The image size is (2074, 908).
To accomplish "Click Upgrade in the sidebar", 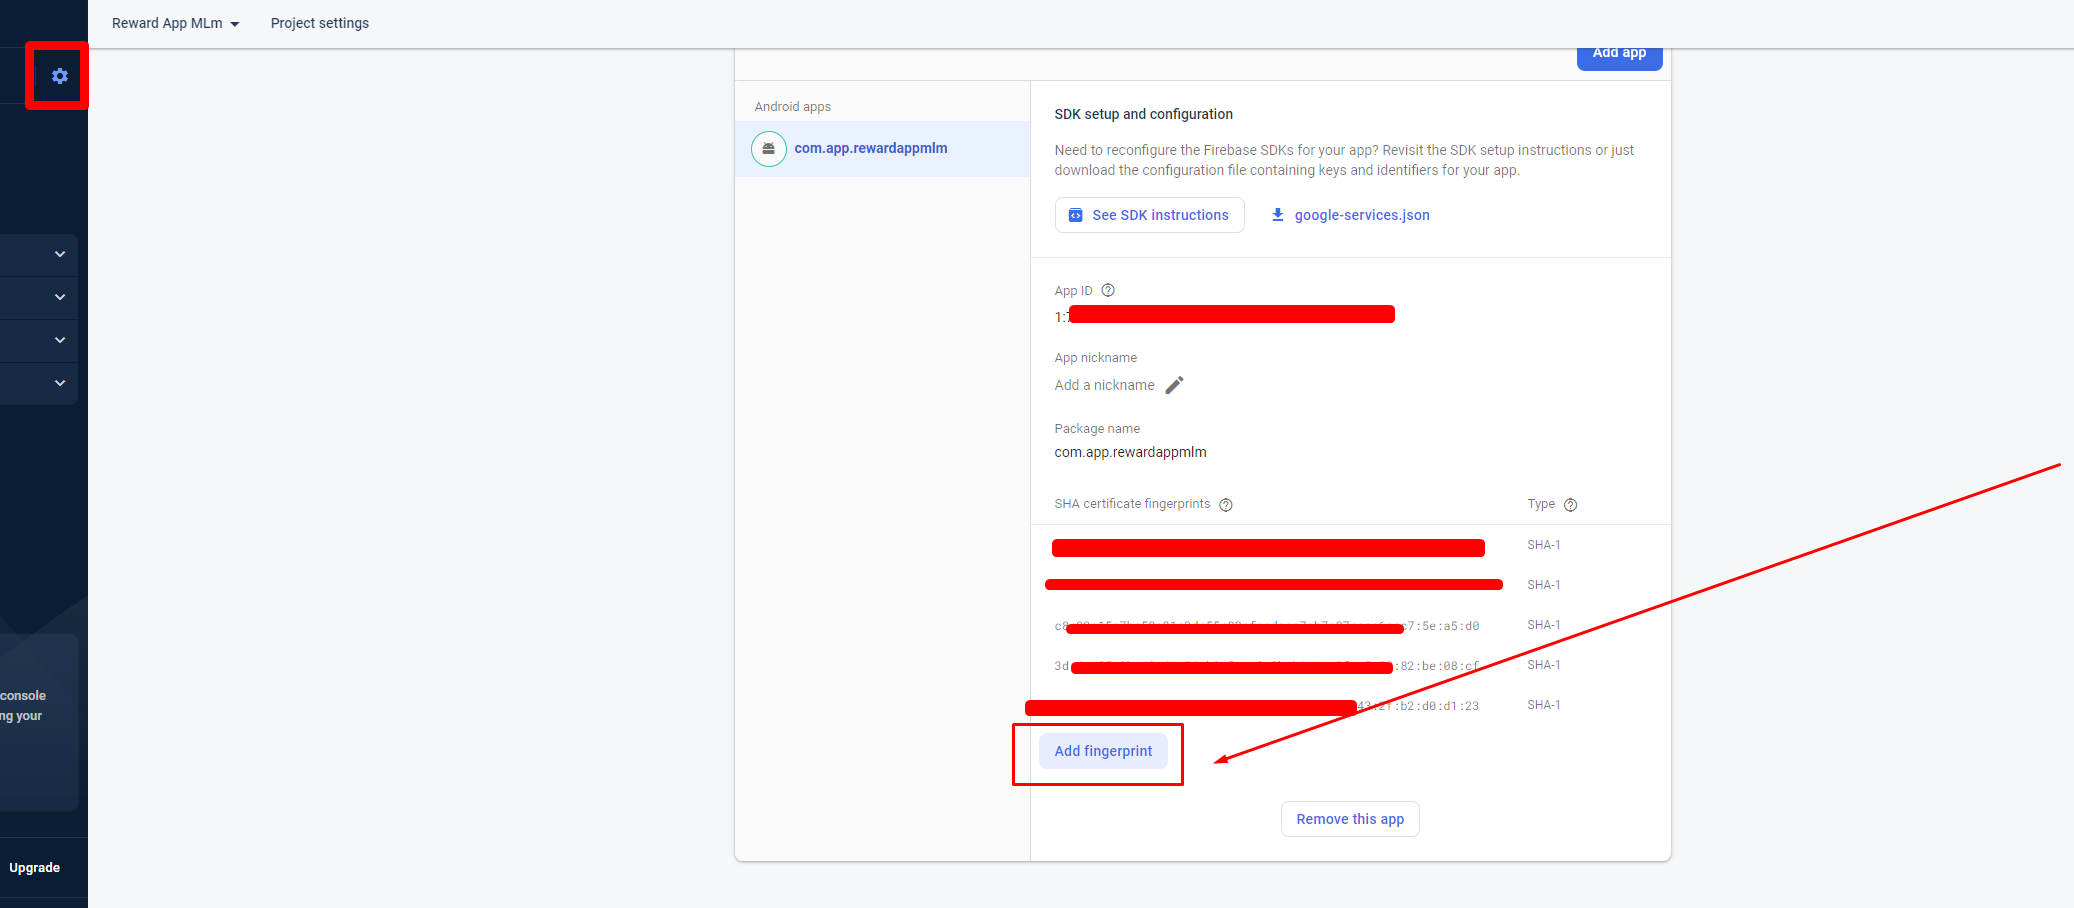I will tap(35, 868).
